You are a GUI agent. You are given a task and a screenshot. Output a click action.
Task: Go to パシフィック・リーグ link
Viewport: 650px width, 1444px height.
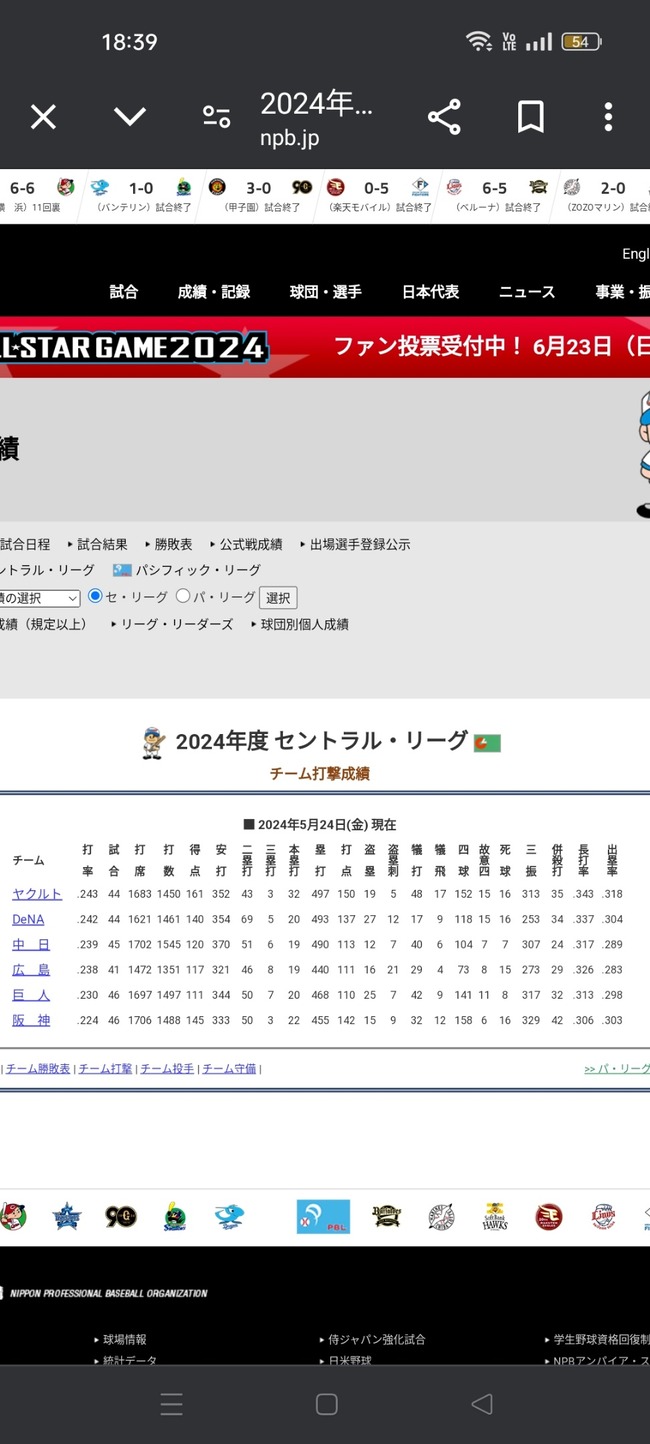point(198,570)
